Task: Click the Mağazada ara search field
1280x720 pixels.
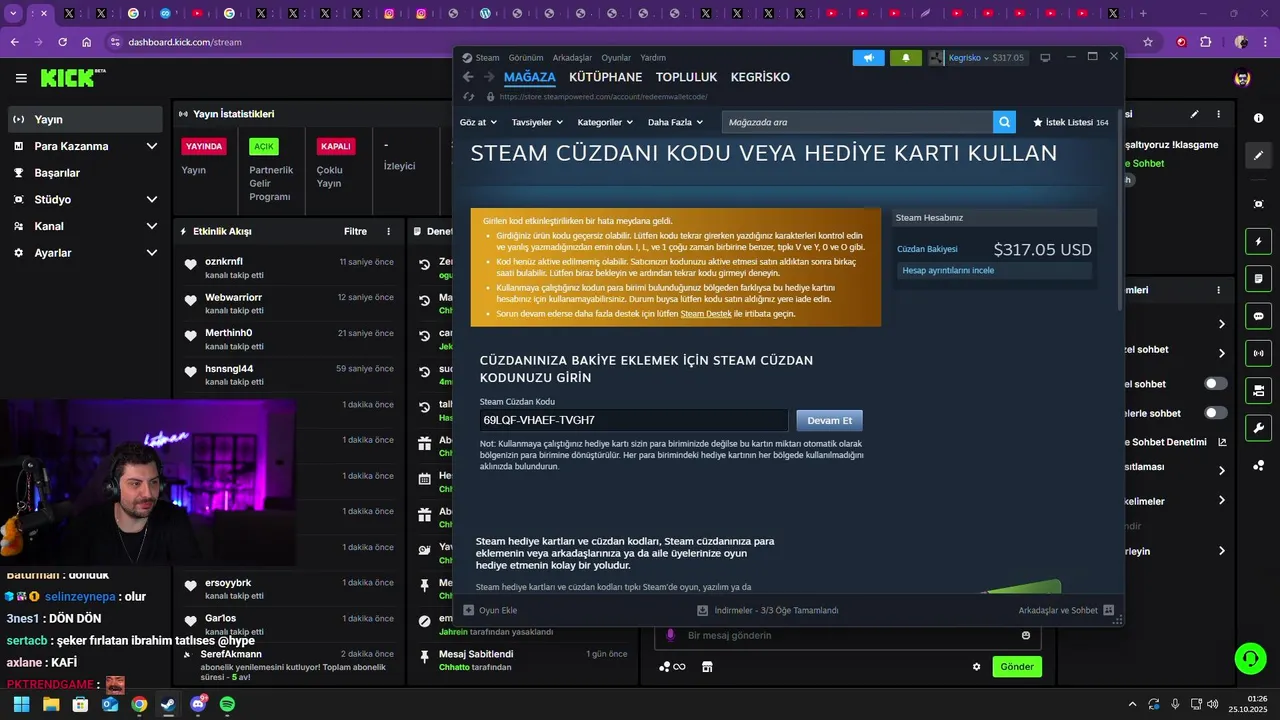Action: pyautogui.click(x=857, y=122)
